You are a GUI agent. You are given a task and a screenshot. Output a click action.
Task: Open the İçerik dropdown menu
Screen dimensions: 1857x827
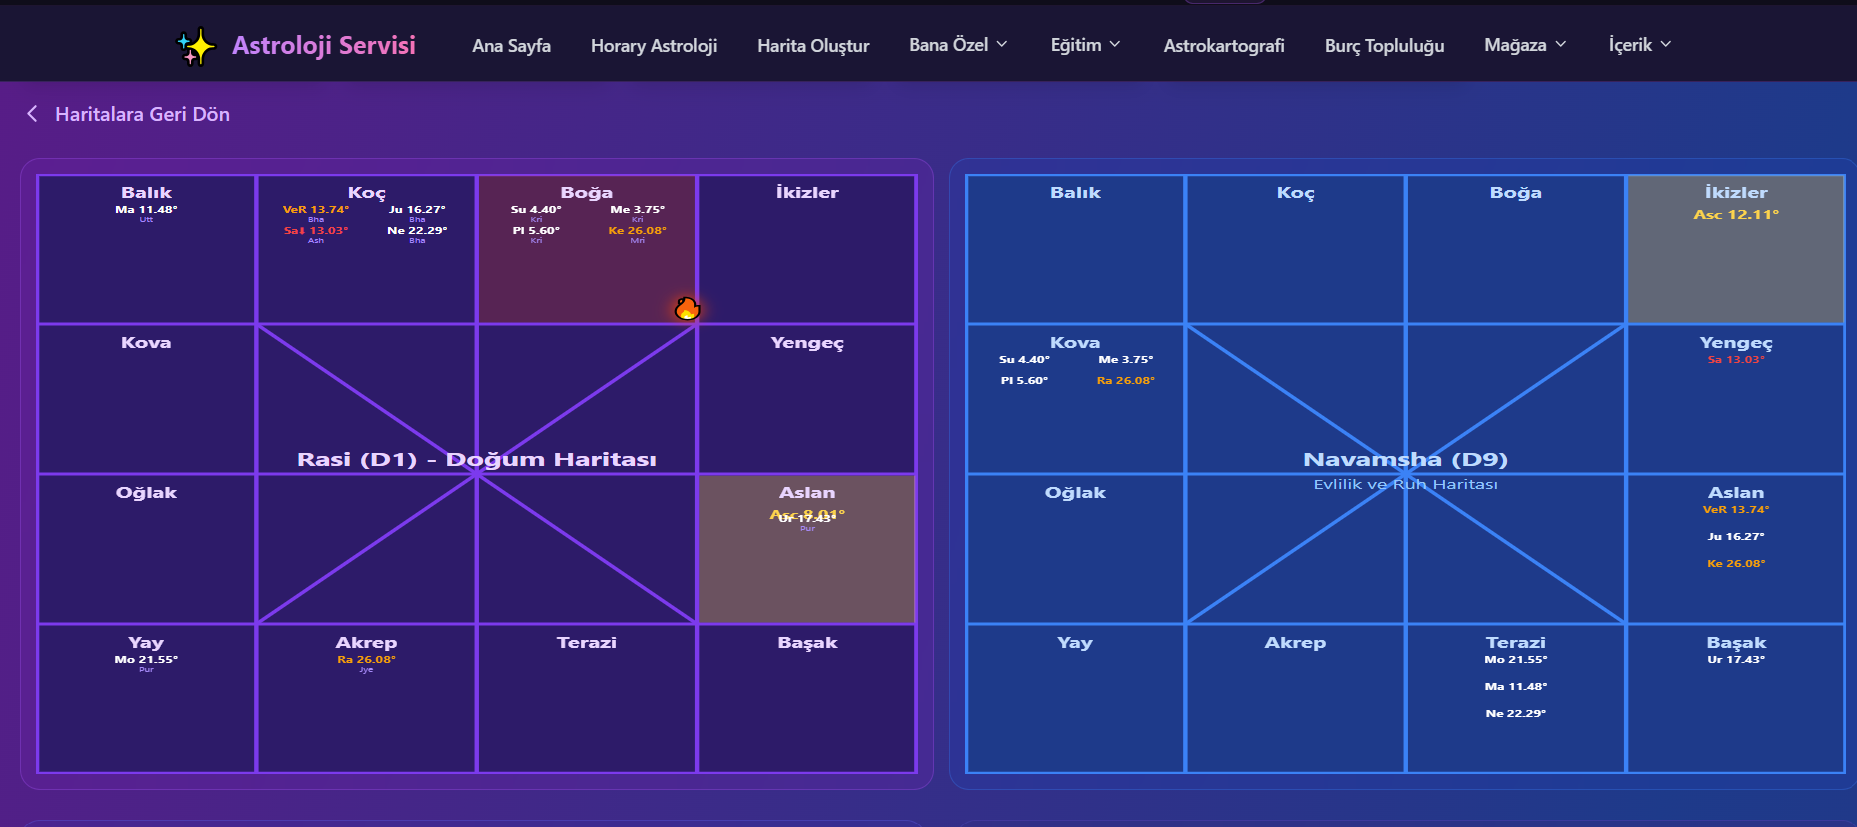click(1639, 45)
